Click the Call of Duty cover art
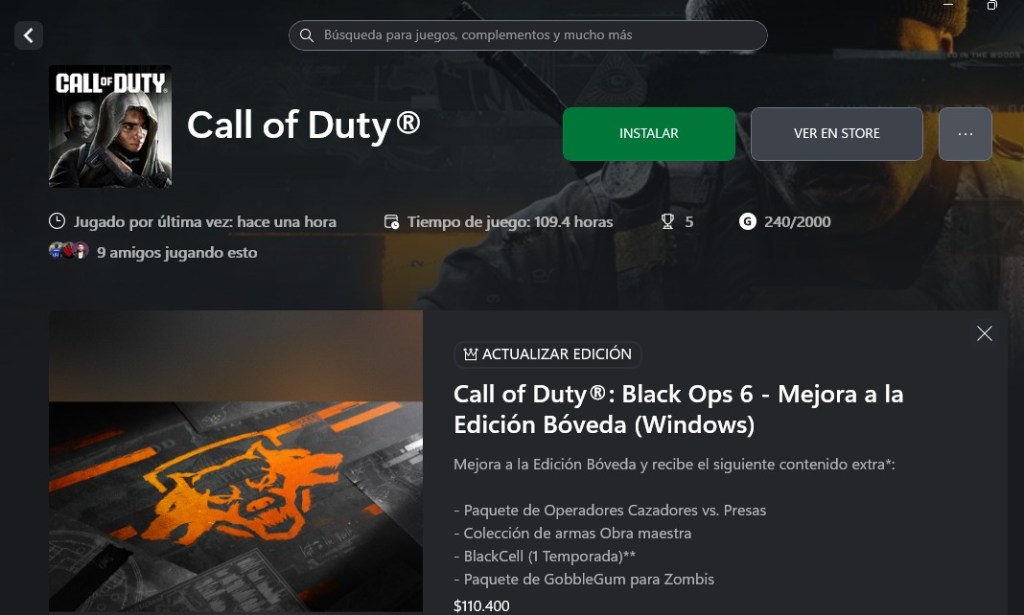Screen dimensions: 1024x615 pyautogui.click(x=110, y=126)
